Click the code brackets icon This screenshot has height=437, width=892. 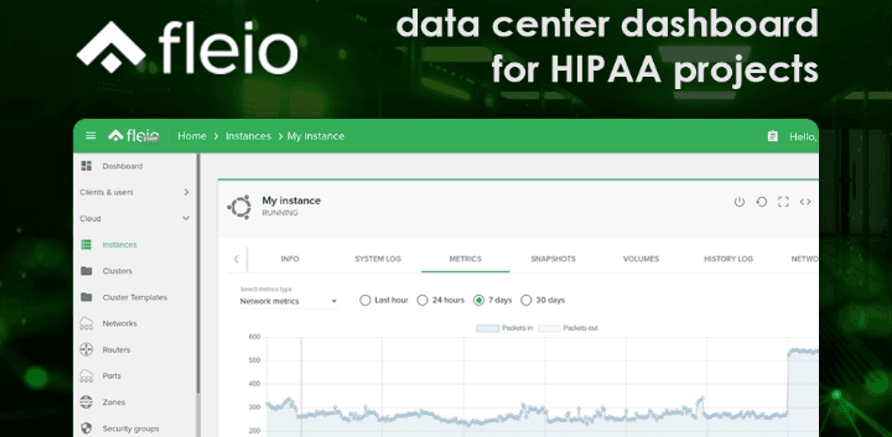(x=805, y=202)
